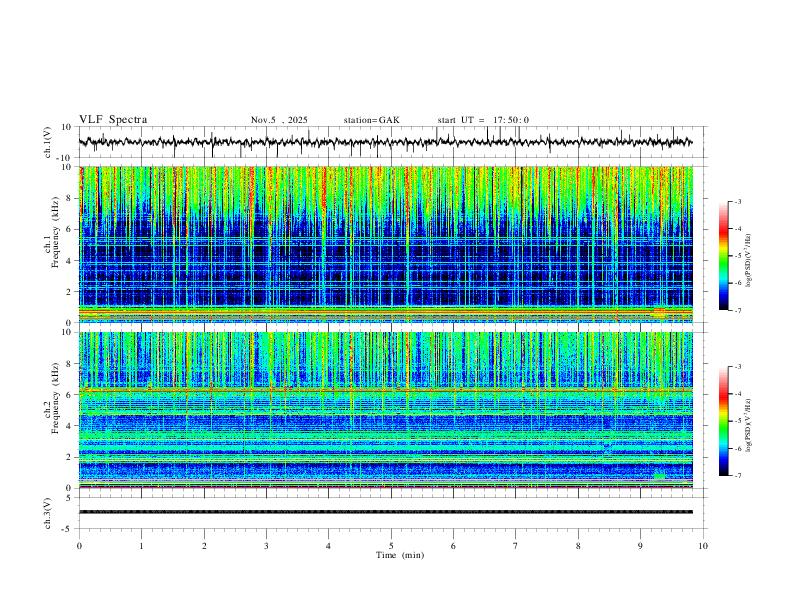
Task: Click the "VLF Spectra" plot title
Action: pos(113,120)
